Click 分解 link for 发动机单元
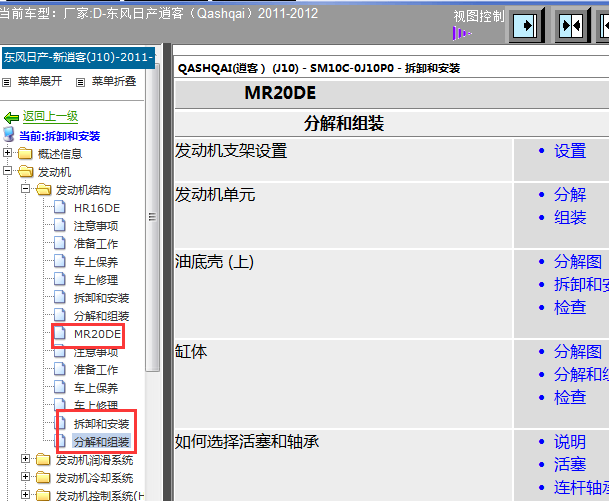 [570, 195]
